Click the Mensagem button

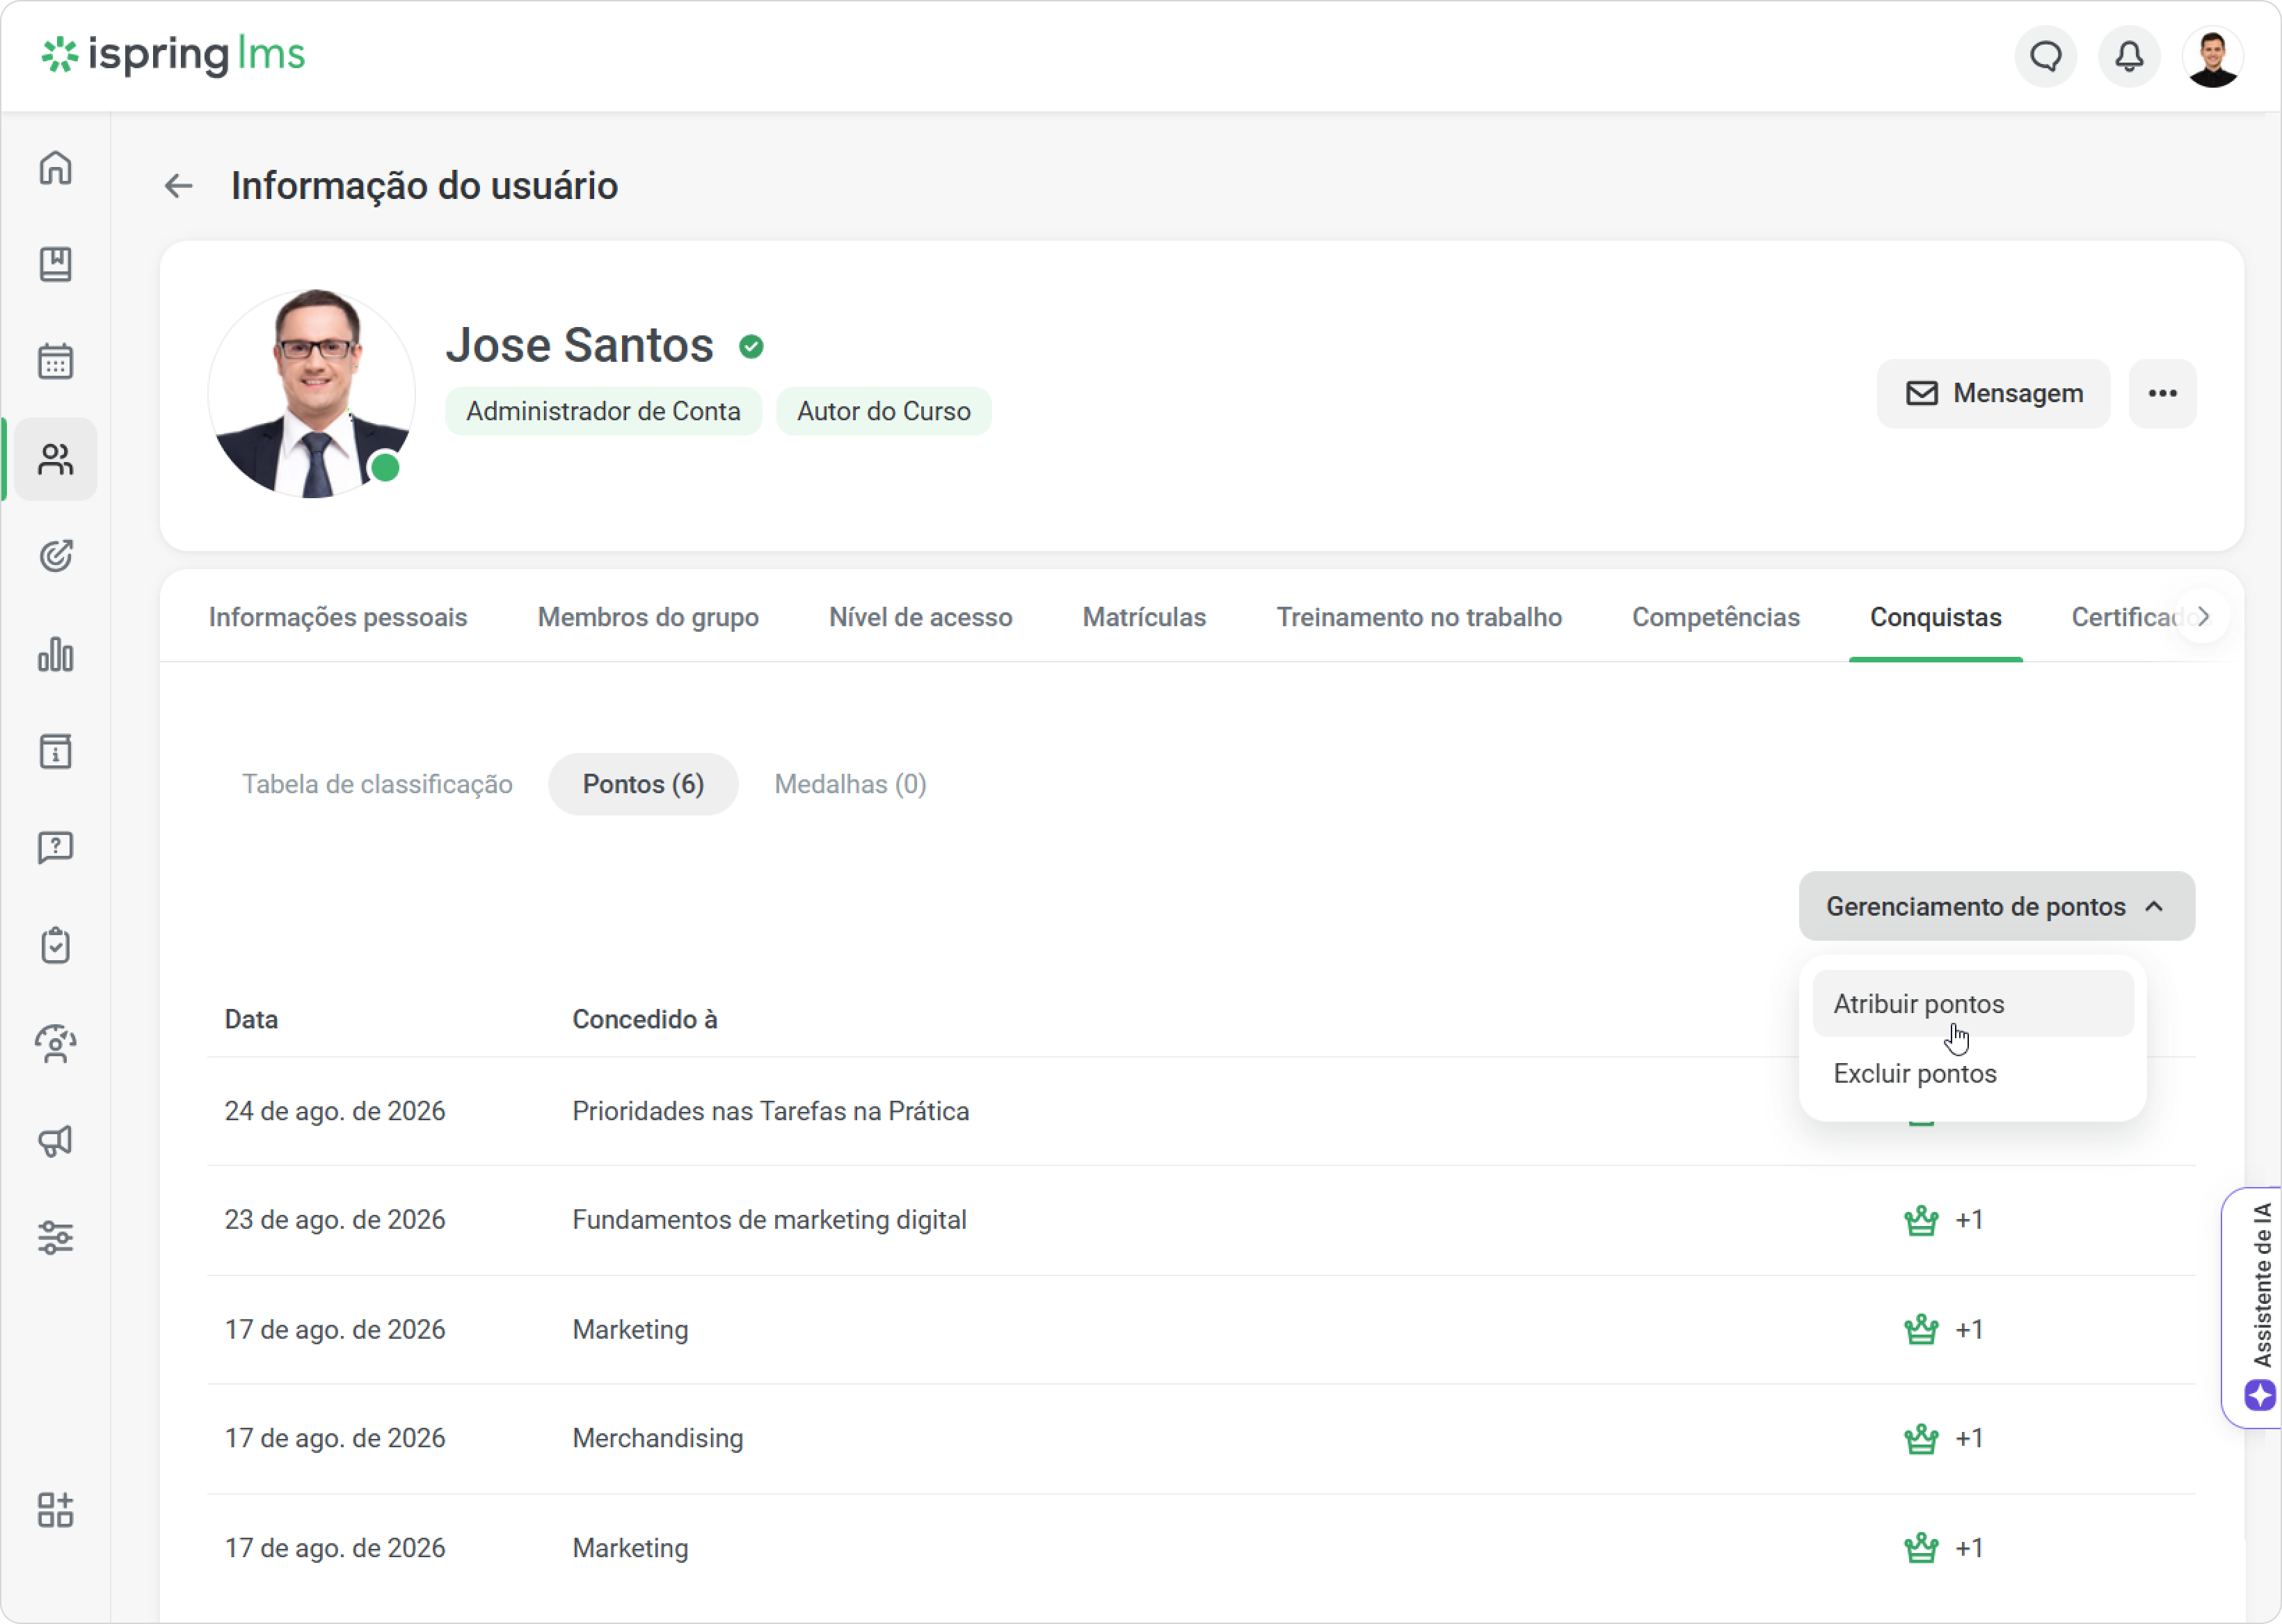pyautogui.click(x=1993, y=394)
